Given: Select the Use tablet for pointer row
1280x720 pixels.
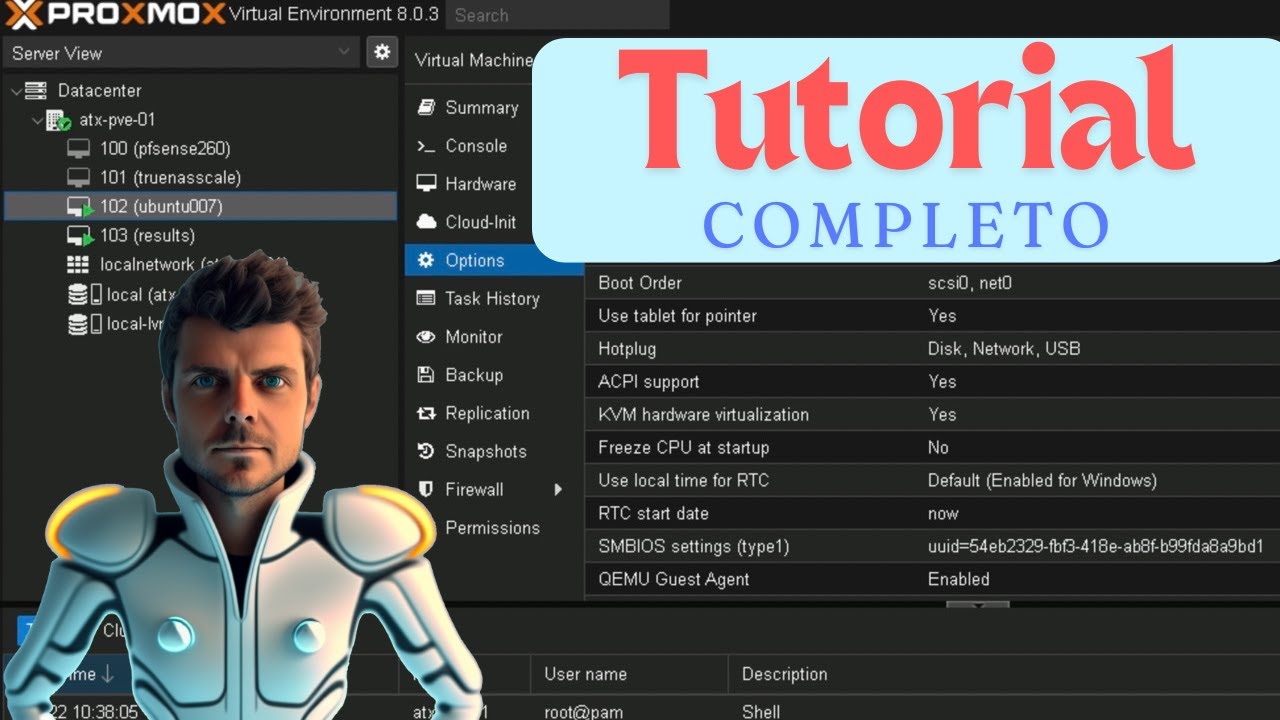Looking at the screenshot, I should (932, 316).
